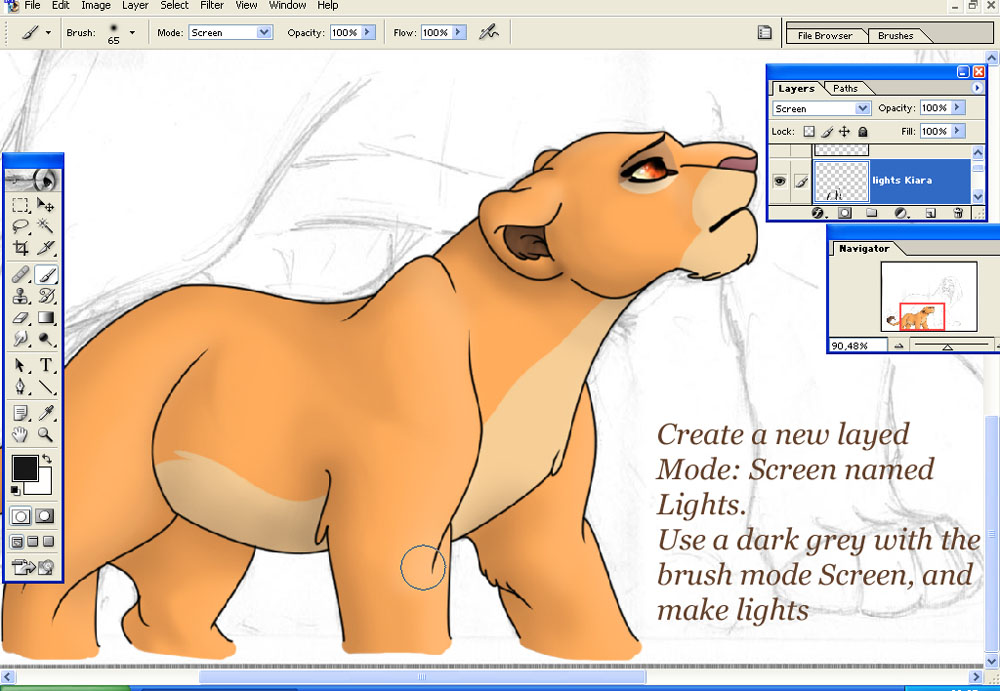This screenshot has height=691, width=1000.
Task: Expand the brush Opacity slider arrow
Action: 368,33
